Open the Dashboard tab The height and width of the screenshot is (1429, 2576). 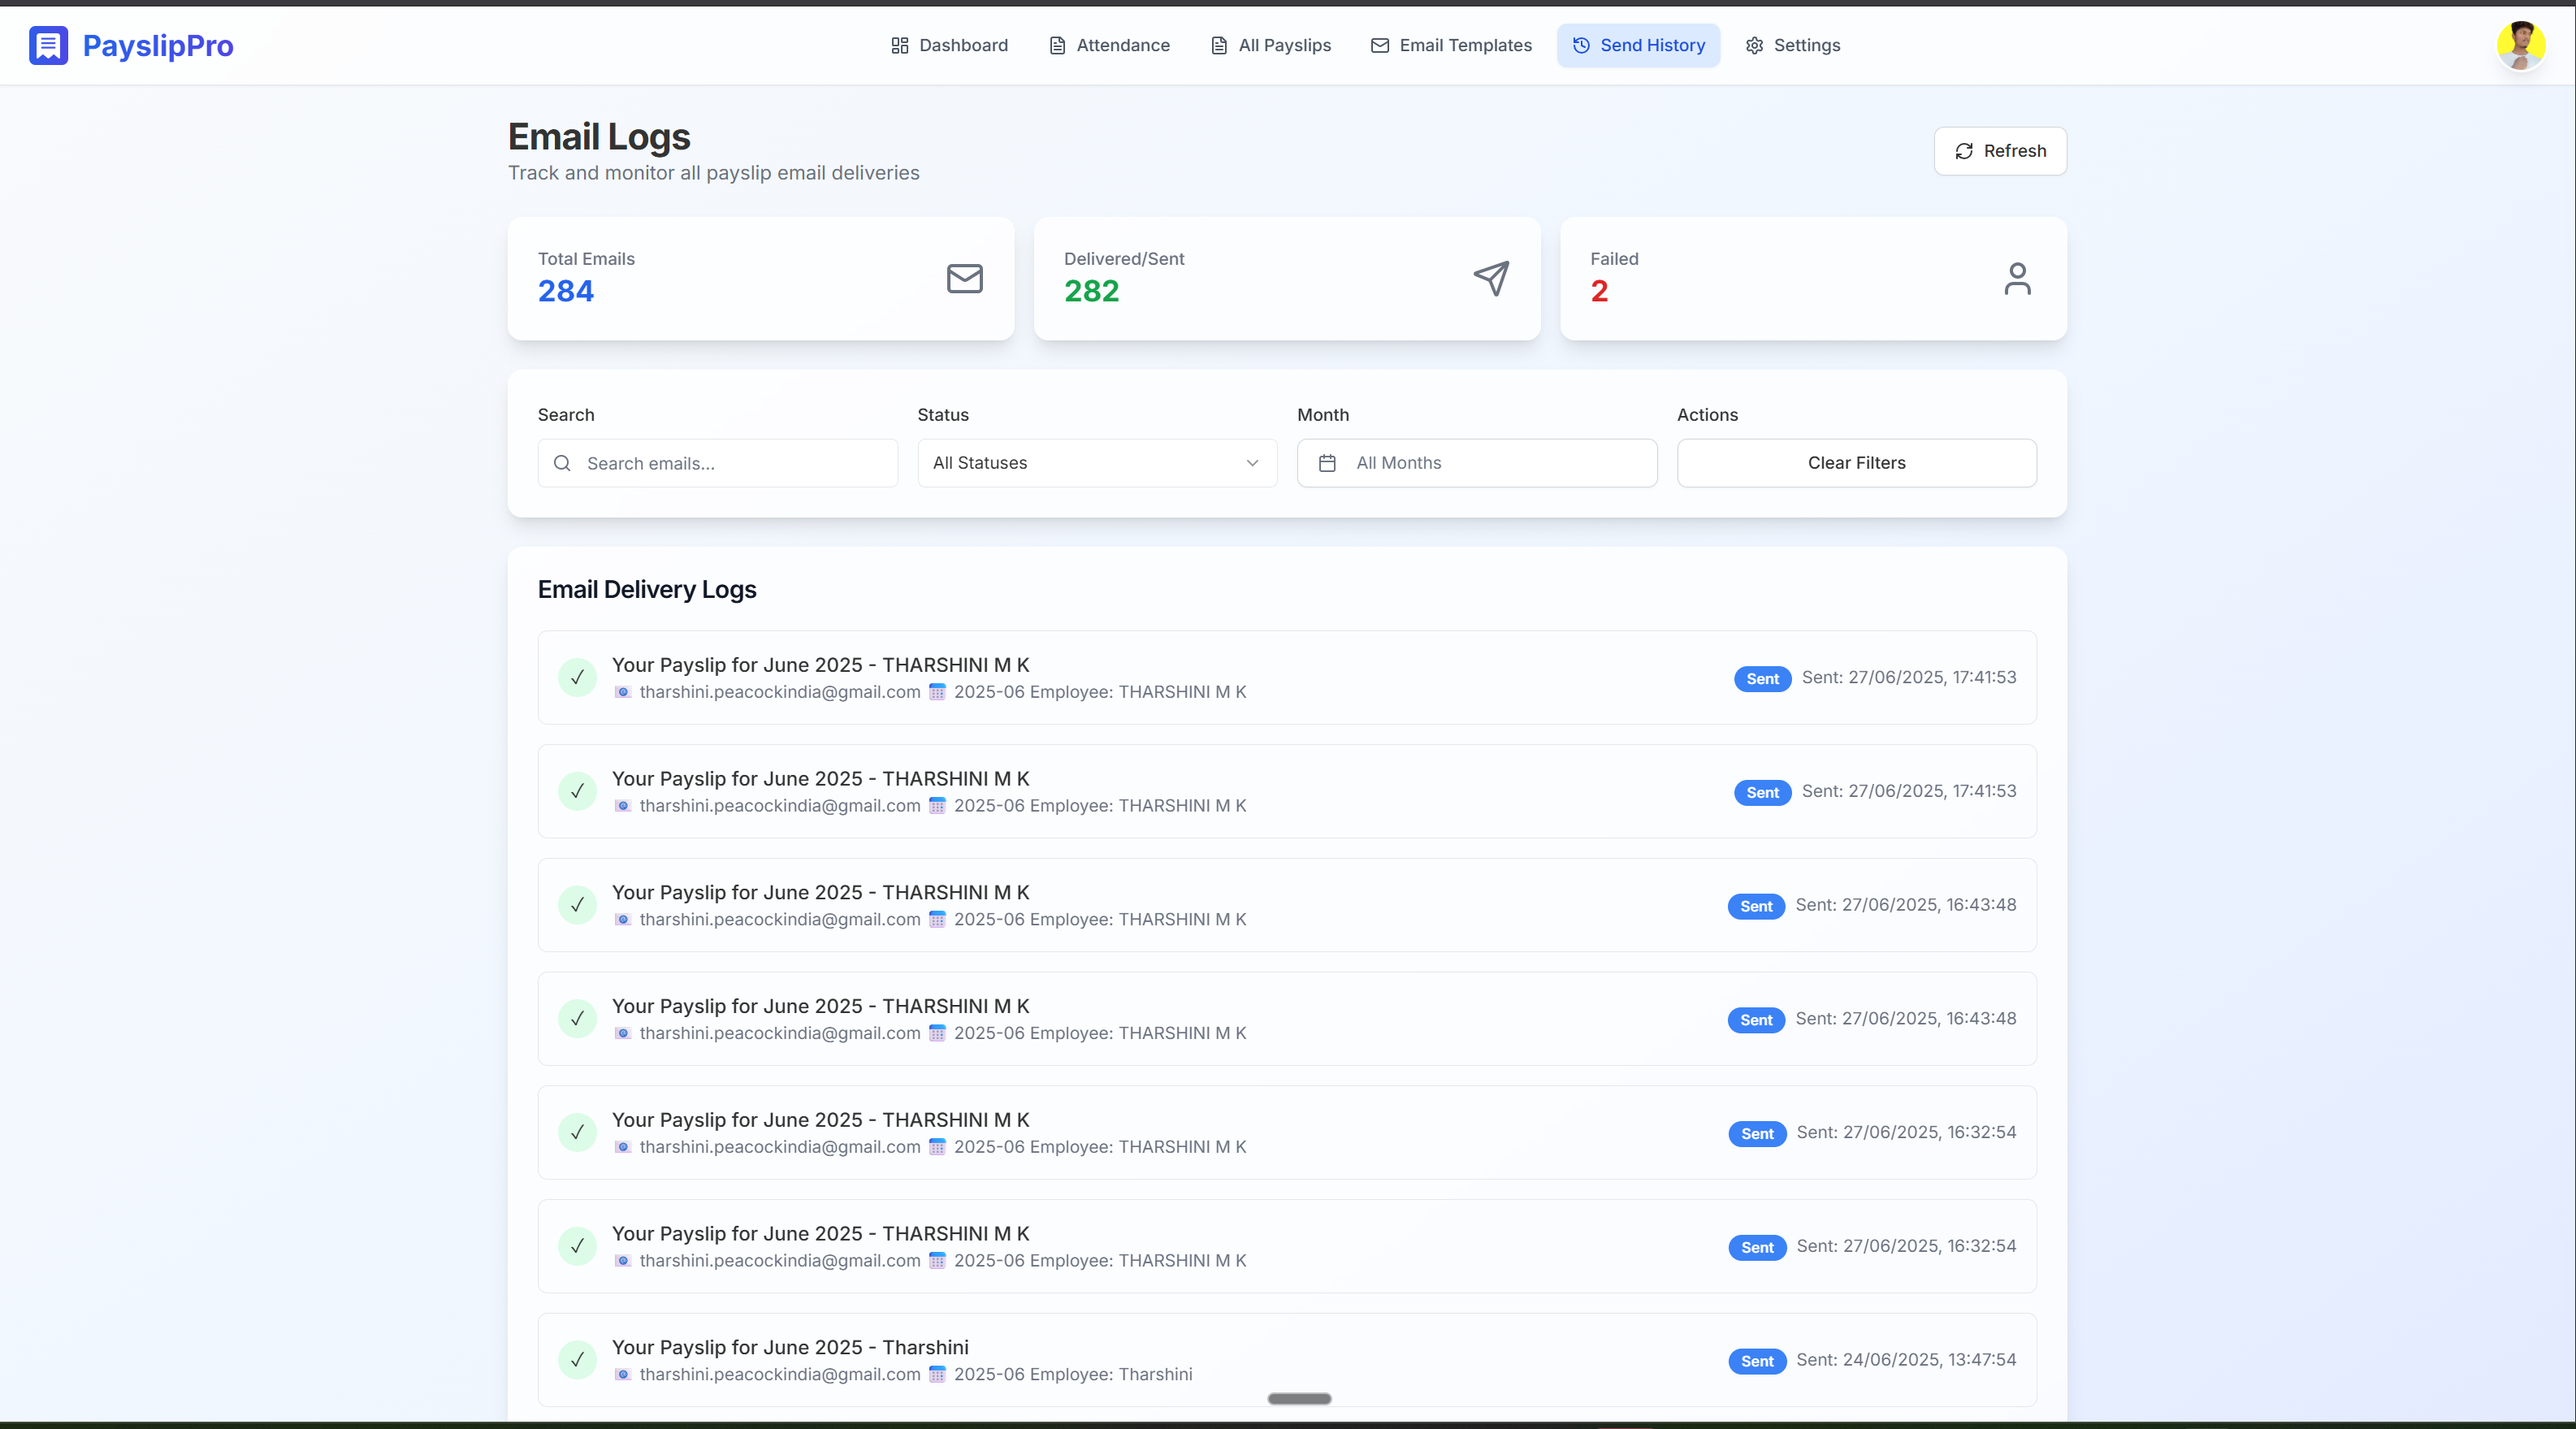tap(949, 45)
